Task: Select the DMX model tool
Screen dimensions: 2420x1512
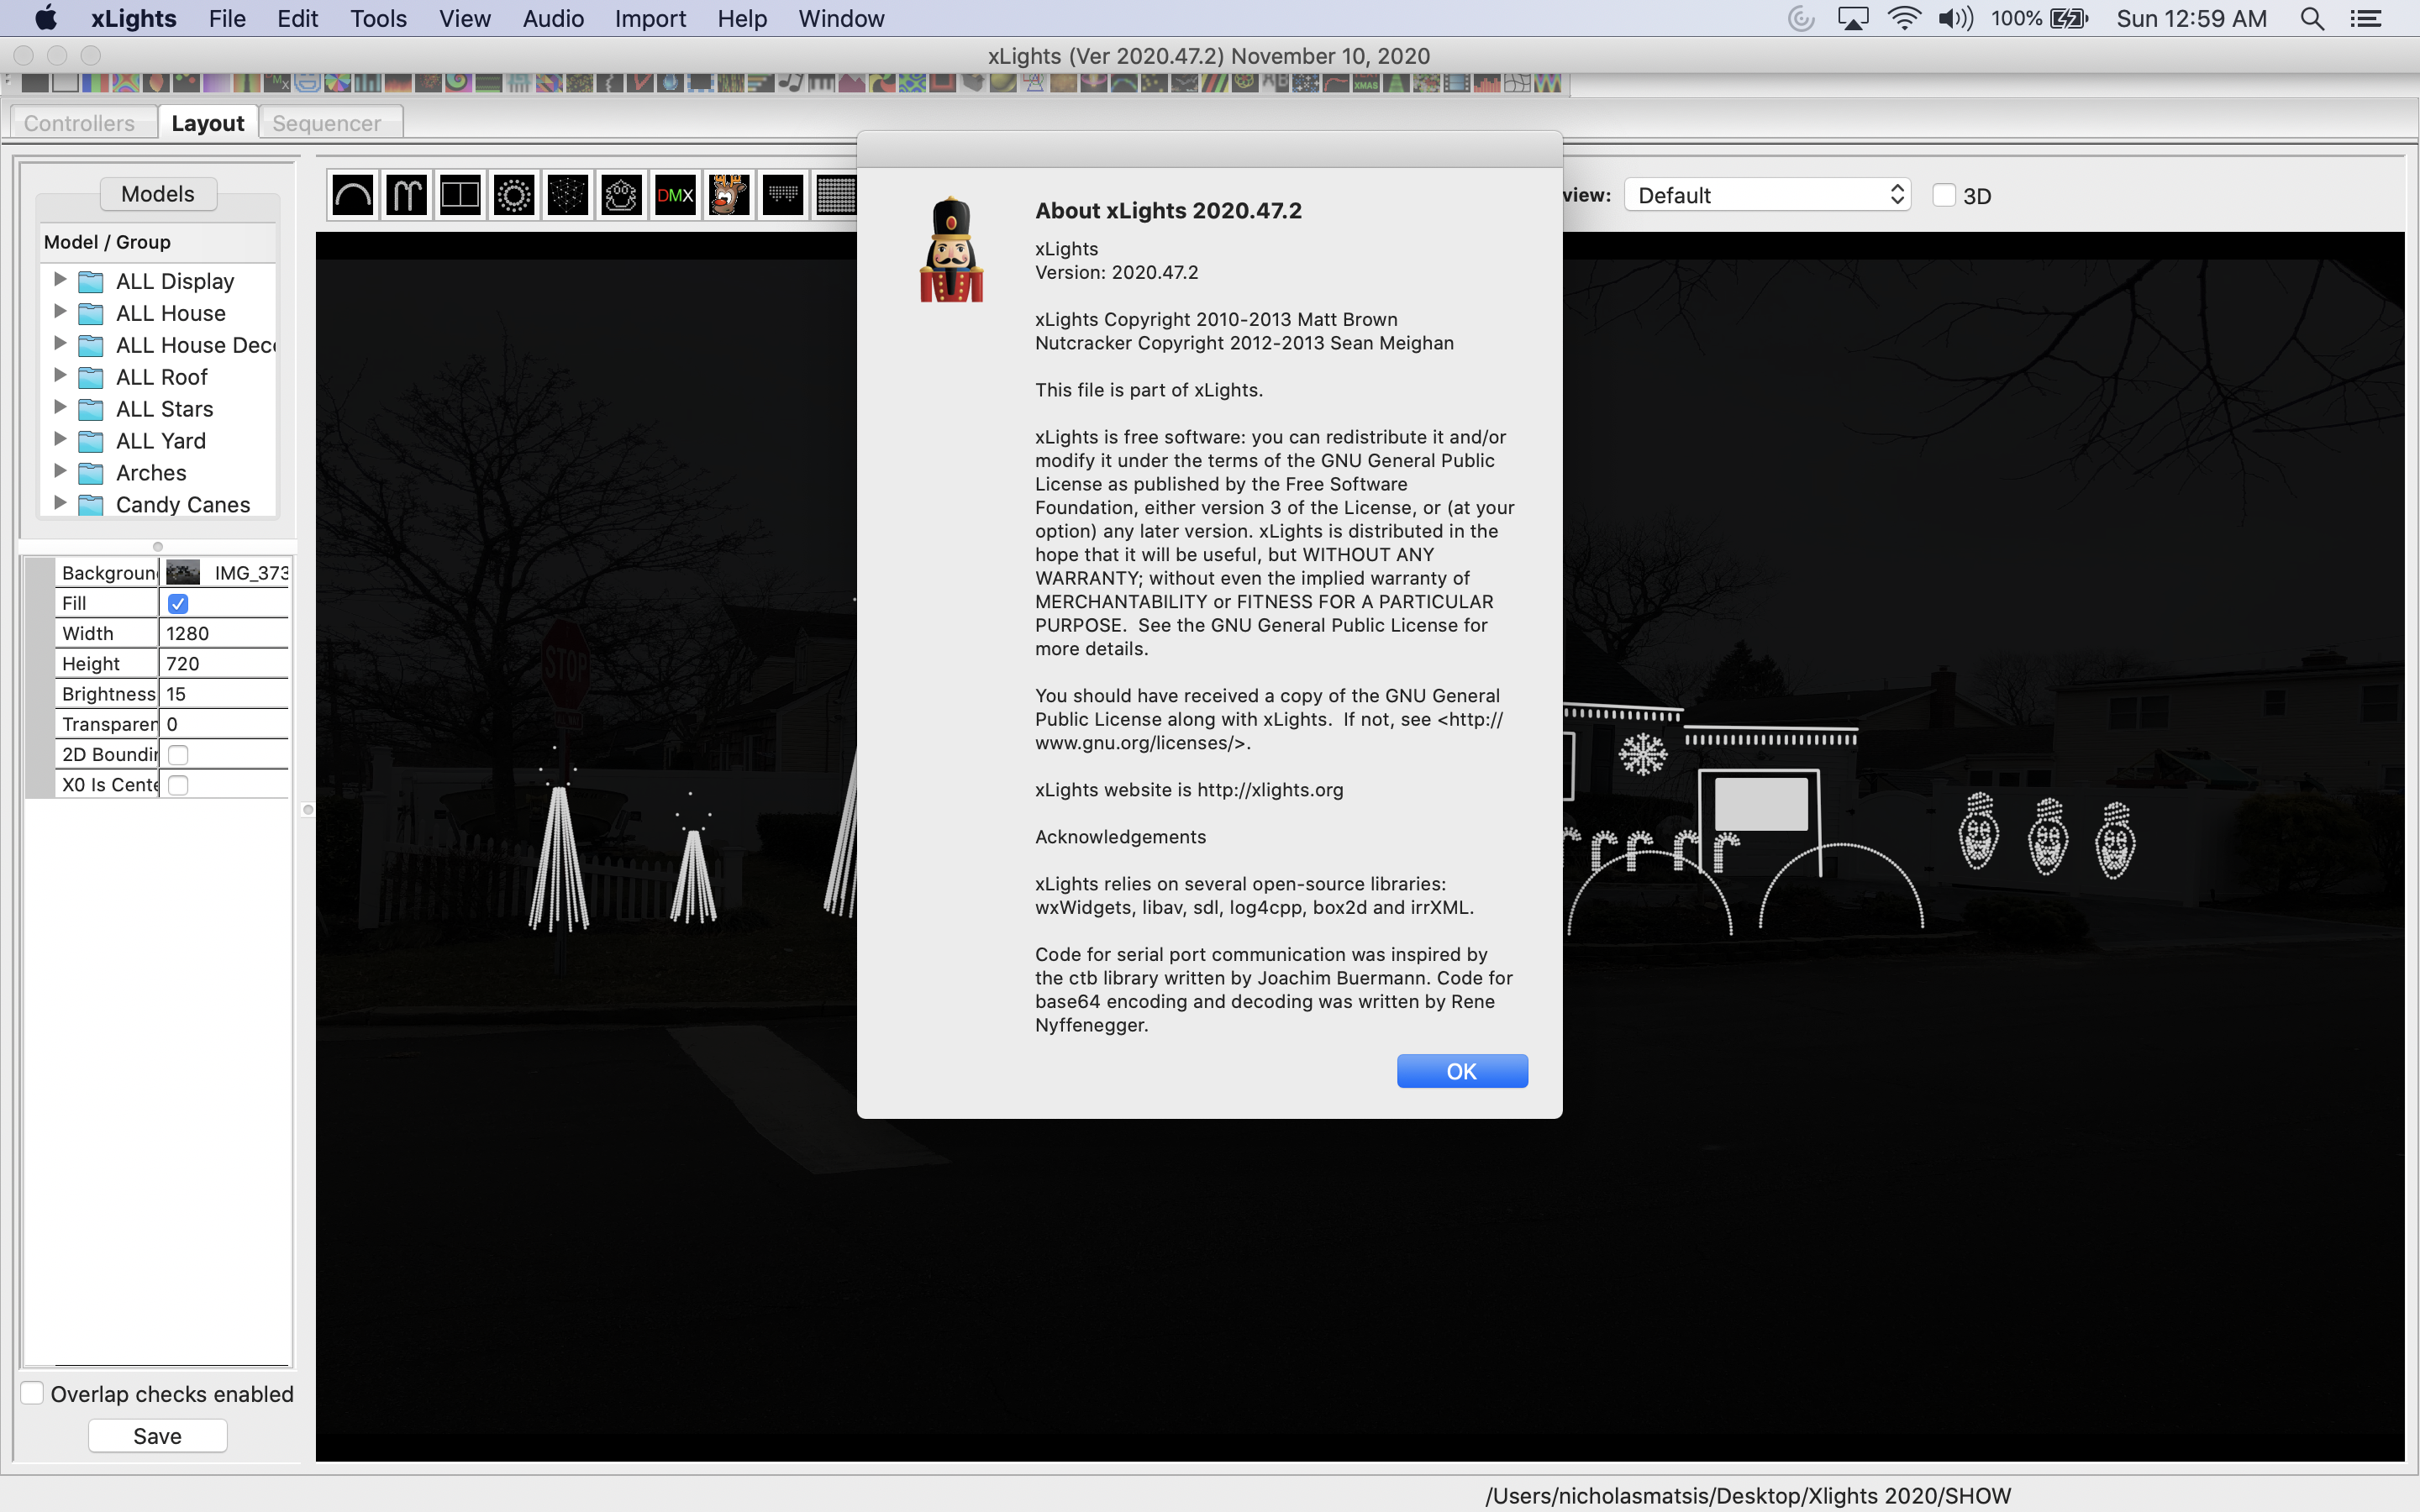Action: click(675, 195)
